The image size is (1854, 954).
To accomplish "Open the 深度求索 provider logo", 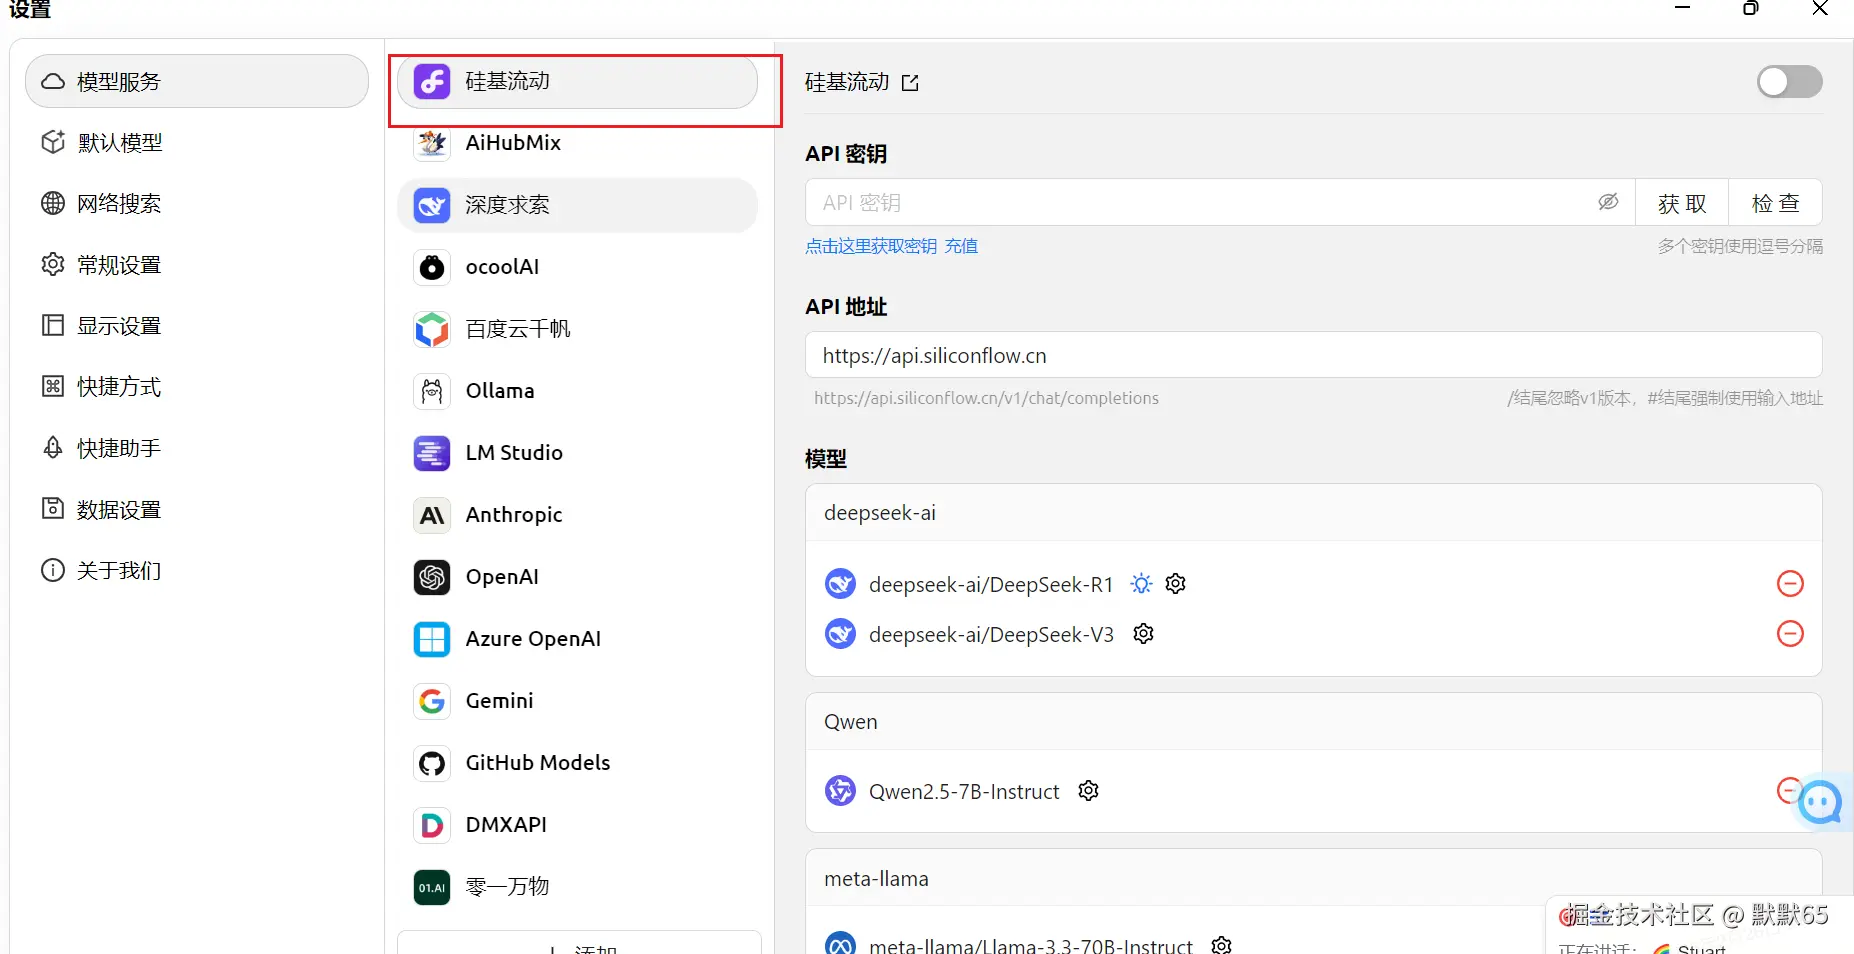I will click(x=432, y=205).
